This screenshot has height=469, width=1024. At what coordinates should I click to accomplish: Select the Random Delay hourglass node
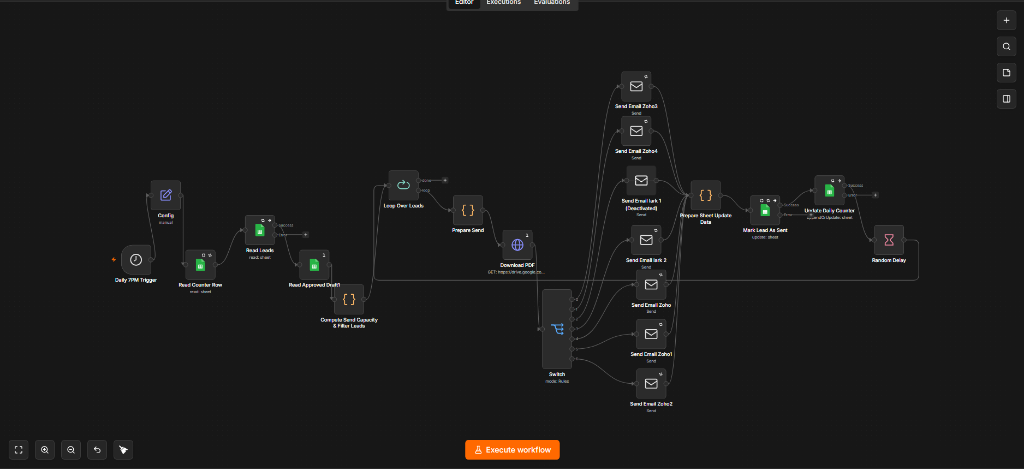(889, 240)
